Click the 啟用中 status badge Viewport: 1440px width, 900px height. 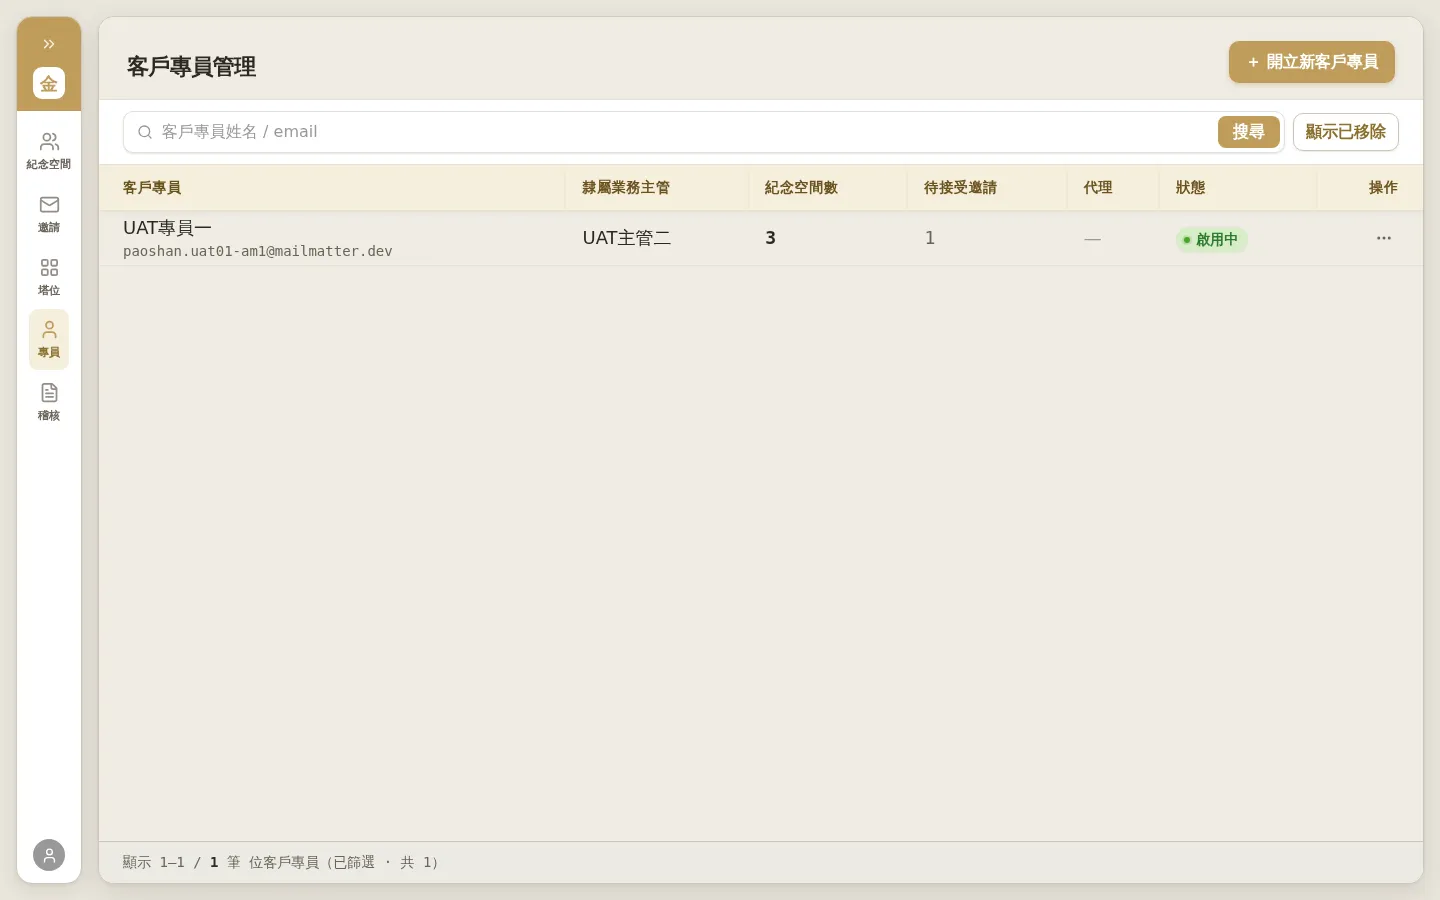click(1211, 239)
